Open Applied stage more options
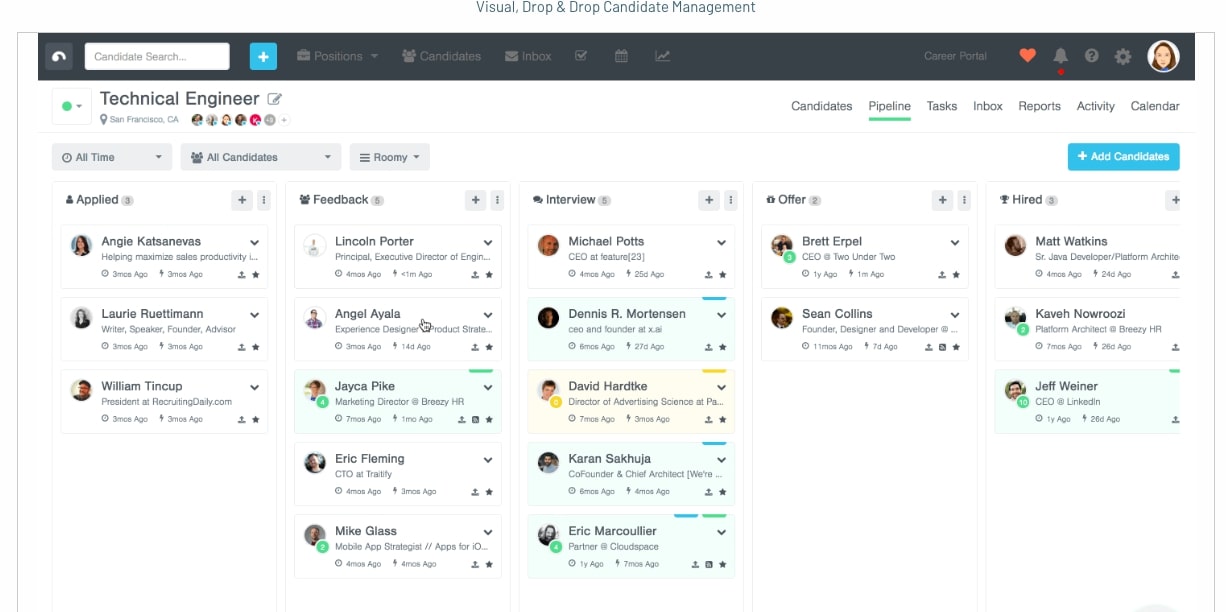Screen dimensions: 1226x612 [x=264, y=200]
